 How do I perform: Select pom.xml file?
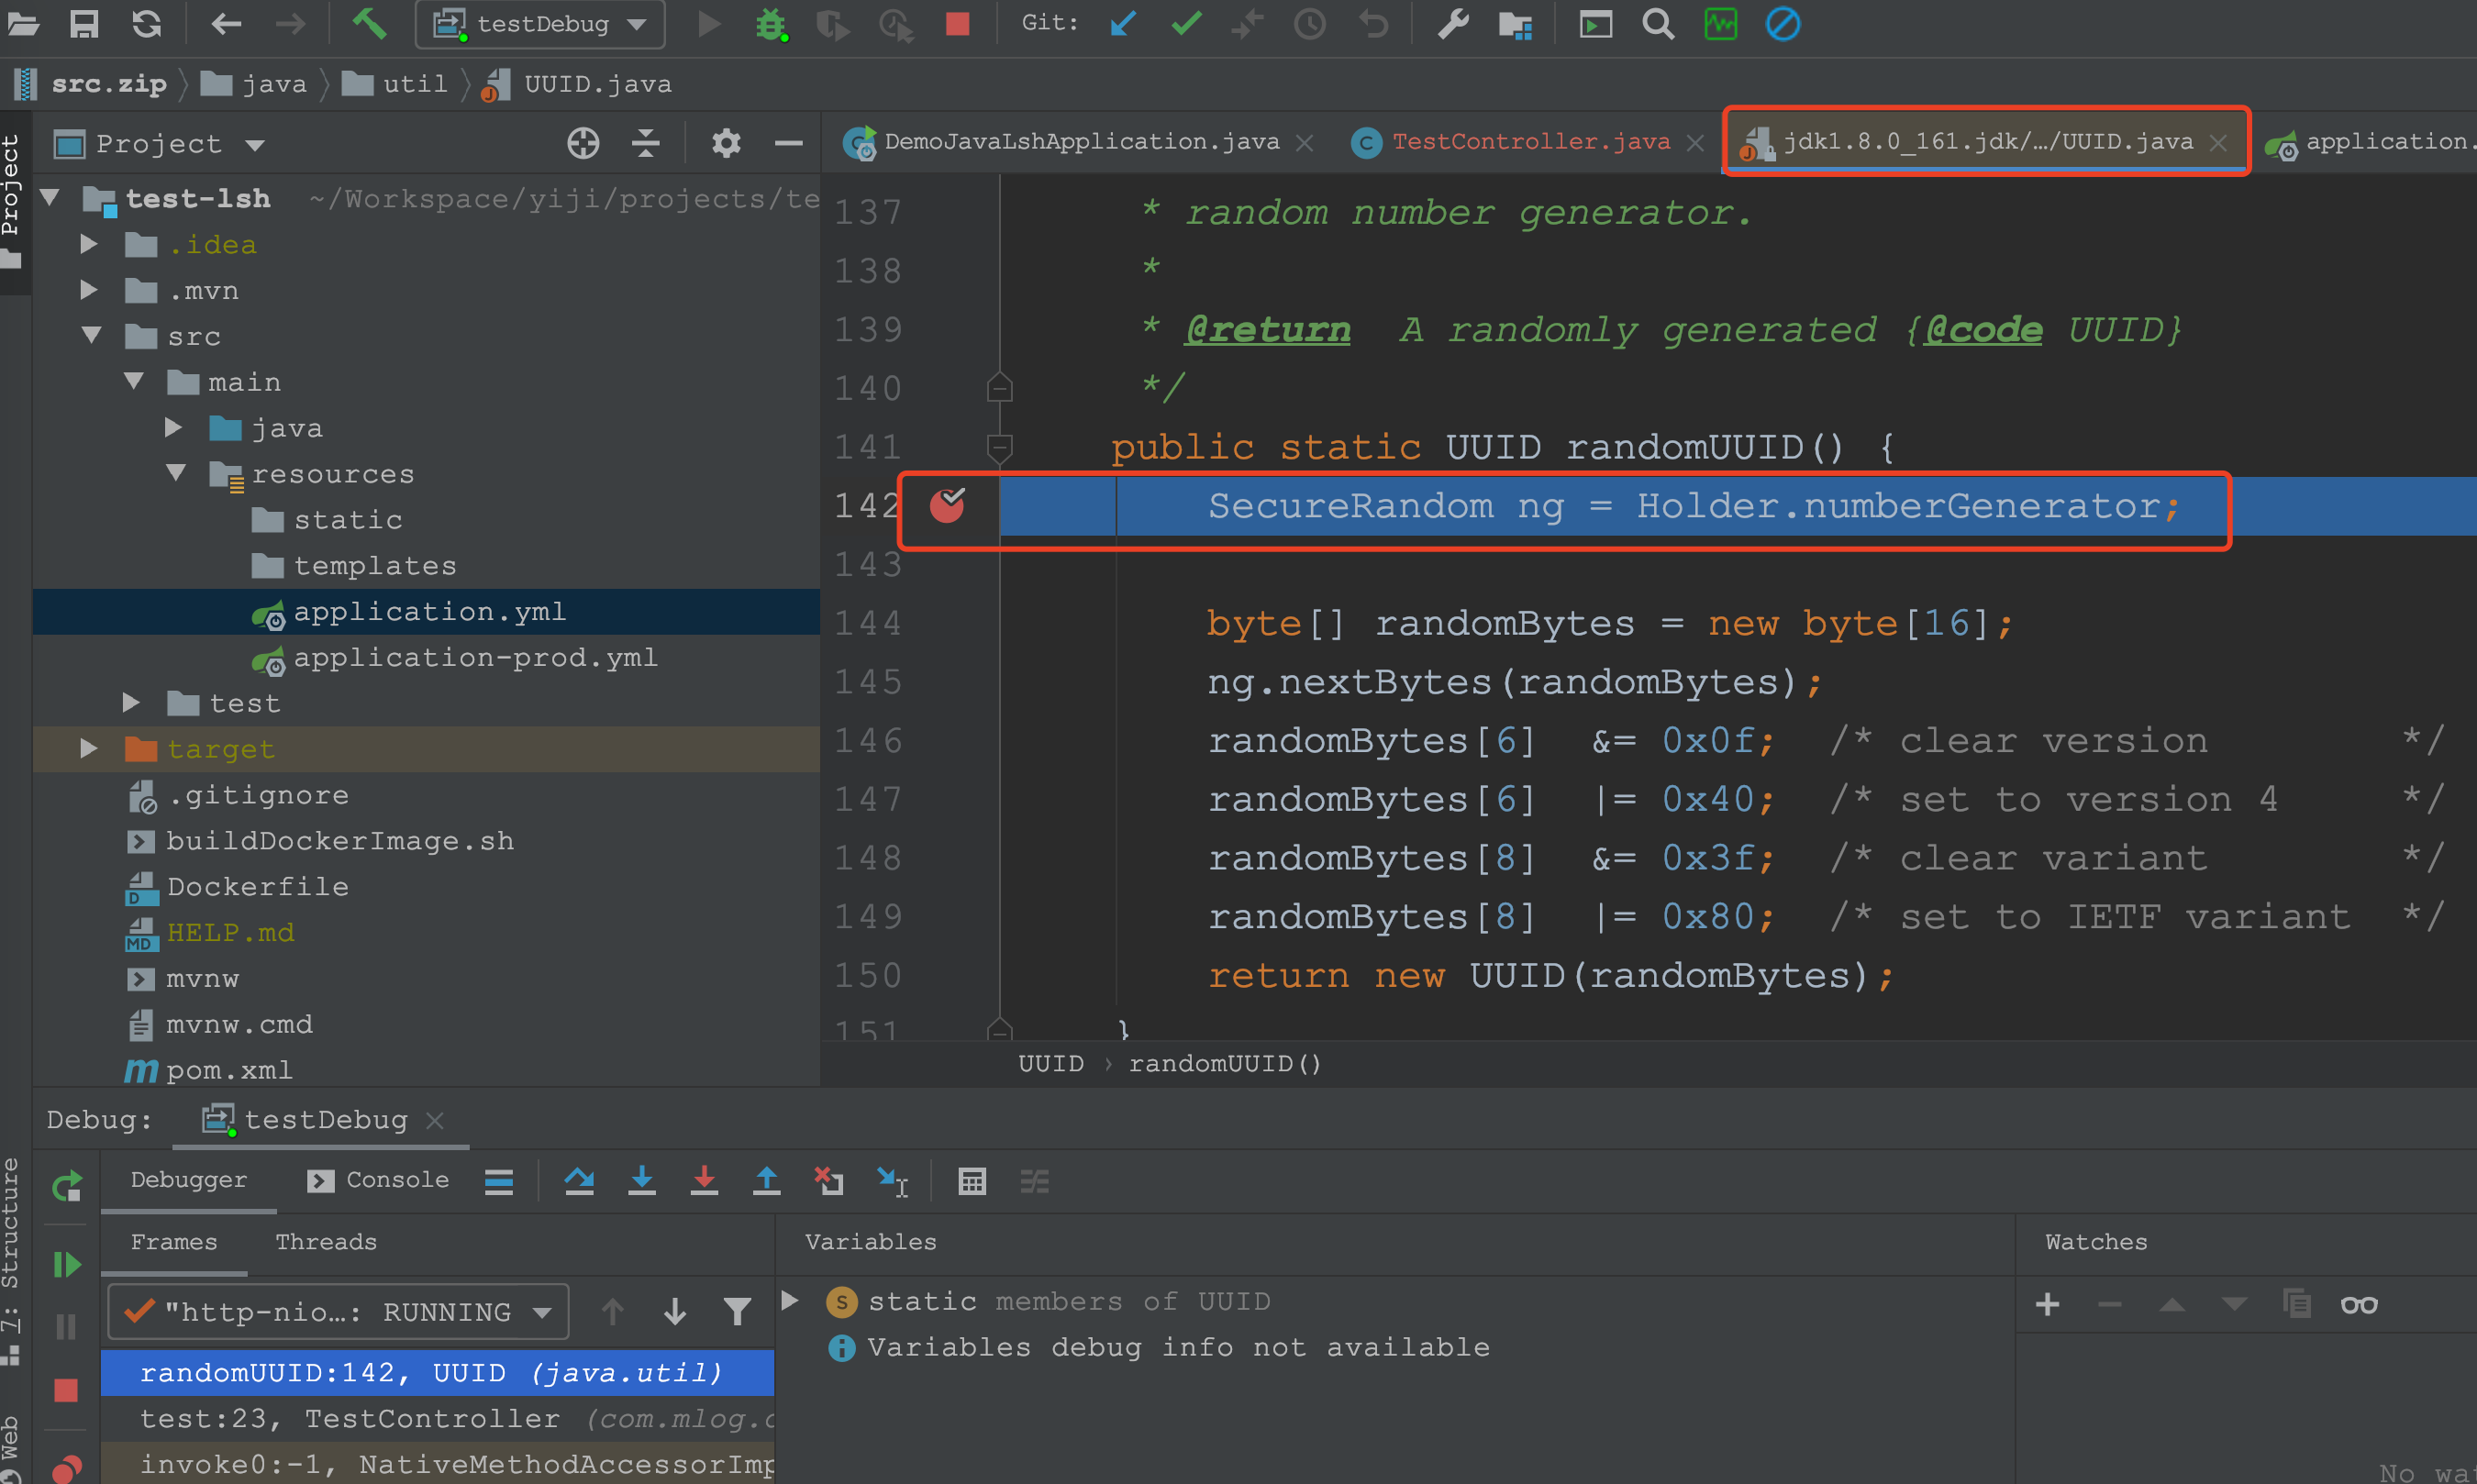tap(208, 1070)
